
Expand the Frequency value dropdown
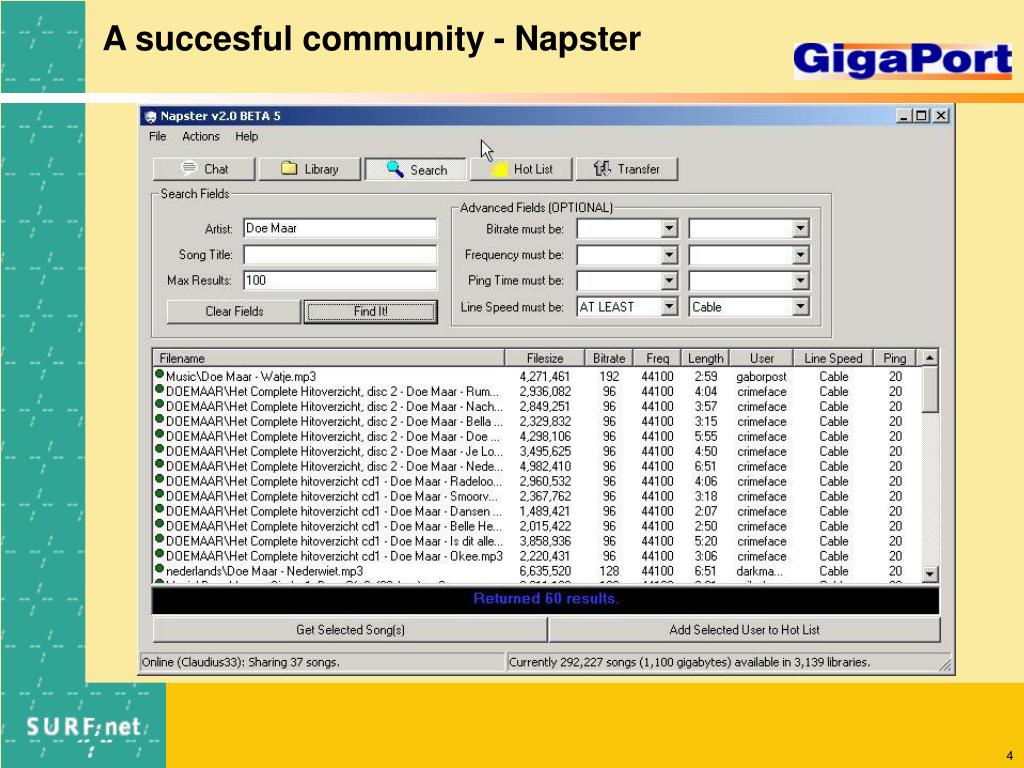pos(801,255)
